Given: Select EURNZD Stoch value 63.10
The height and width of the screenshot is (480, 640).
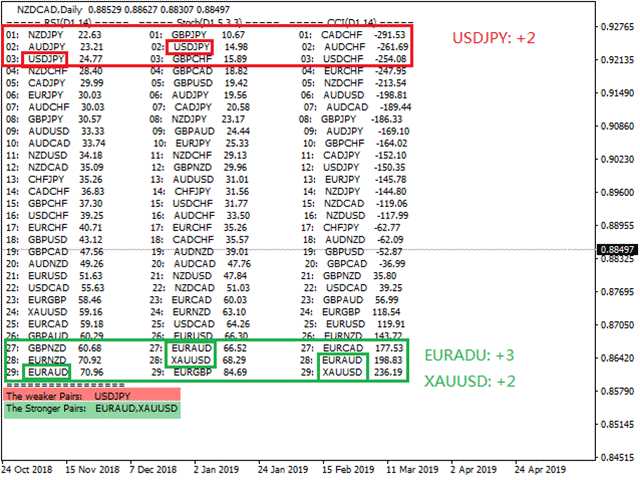Looking at the screenshot, I should (234, 312).
